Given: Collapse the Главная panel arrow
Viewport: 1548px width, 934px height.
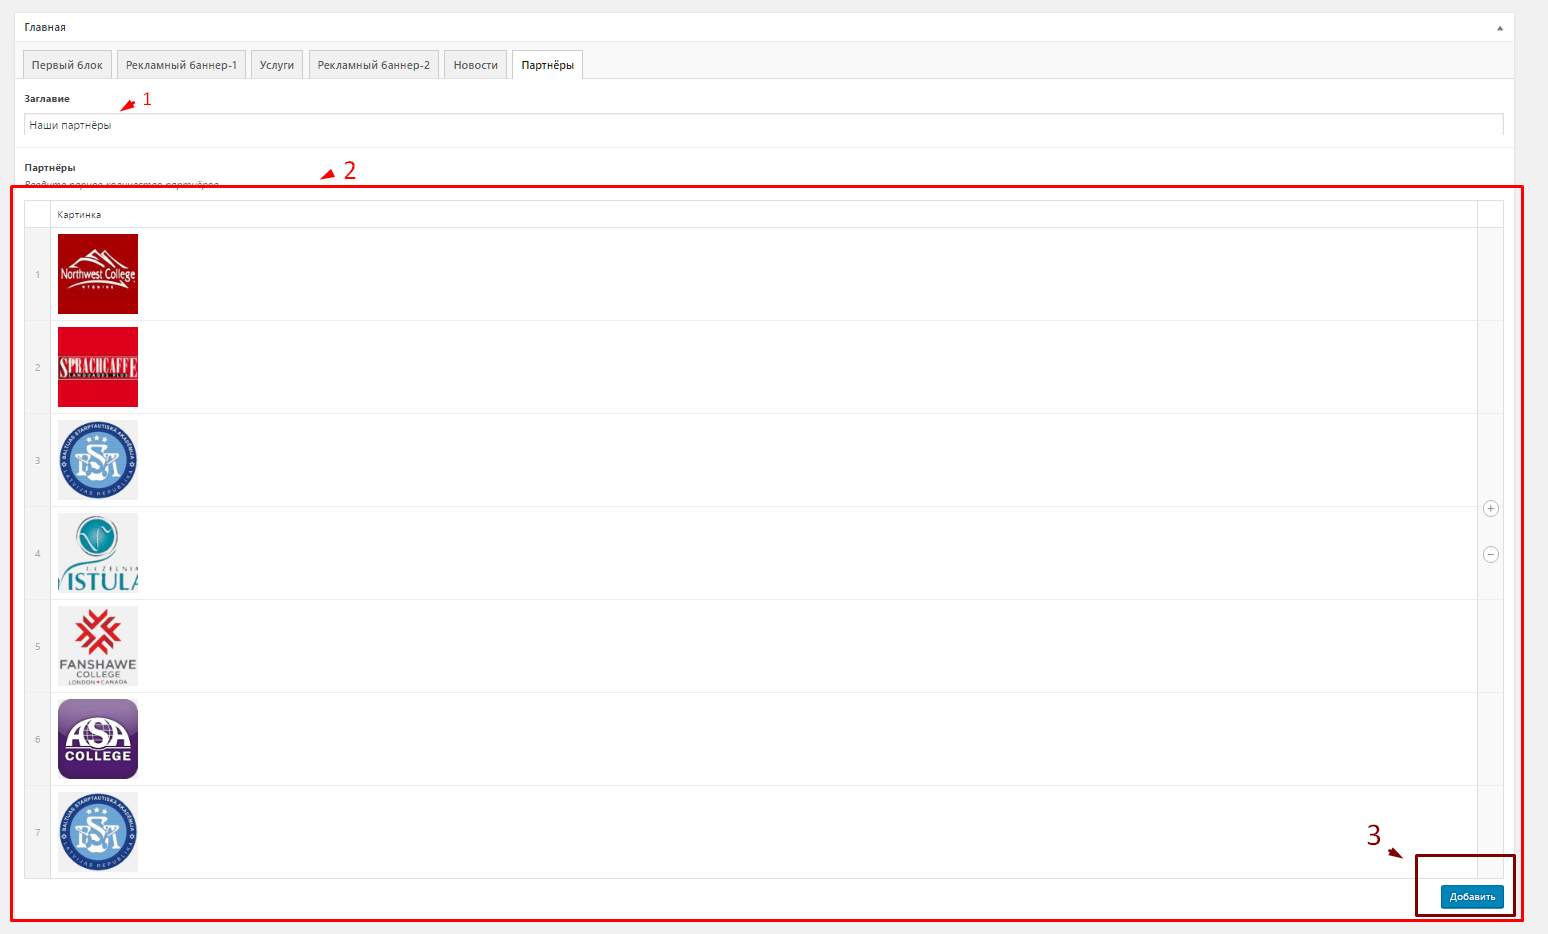Looking at the screenshot, I should (1499, 28).
